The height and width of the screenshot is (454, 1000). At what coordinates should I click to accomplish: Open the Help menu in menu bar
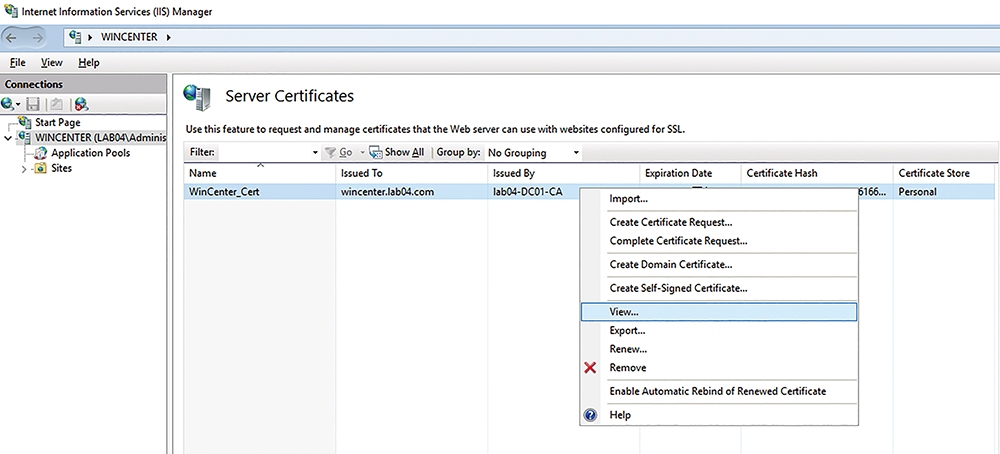click(89, 62)
